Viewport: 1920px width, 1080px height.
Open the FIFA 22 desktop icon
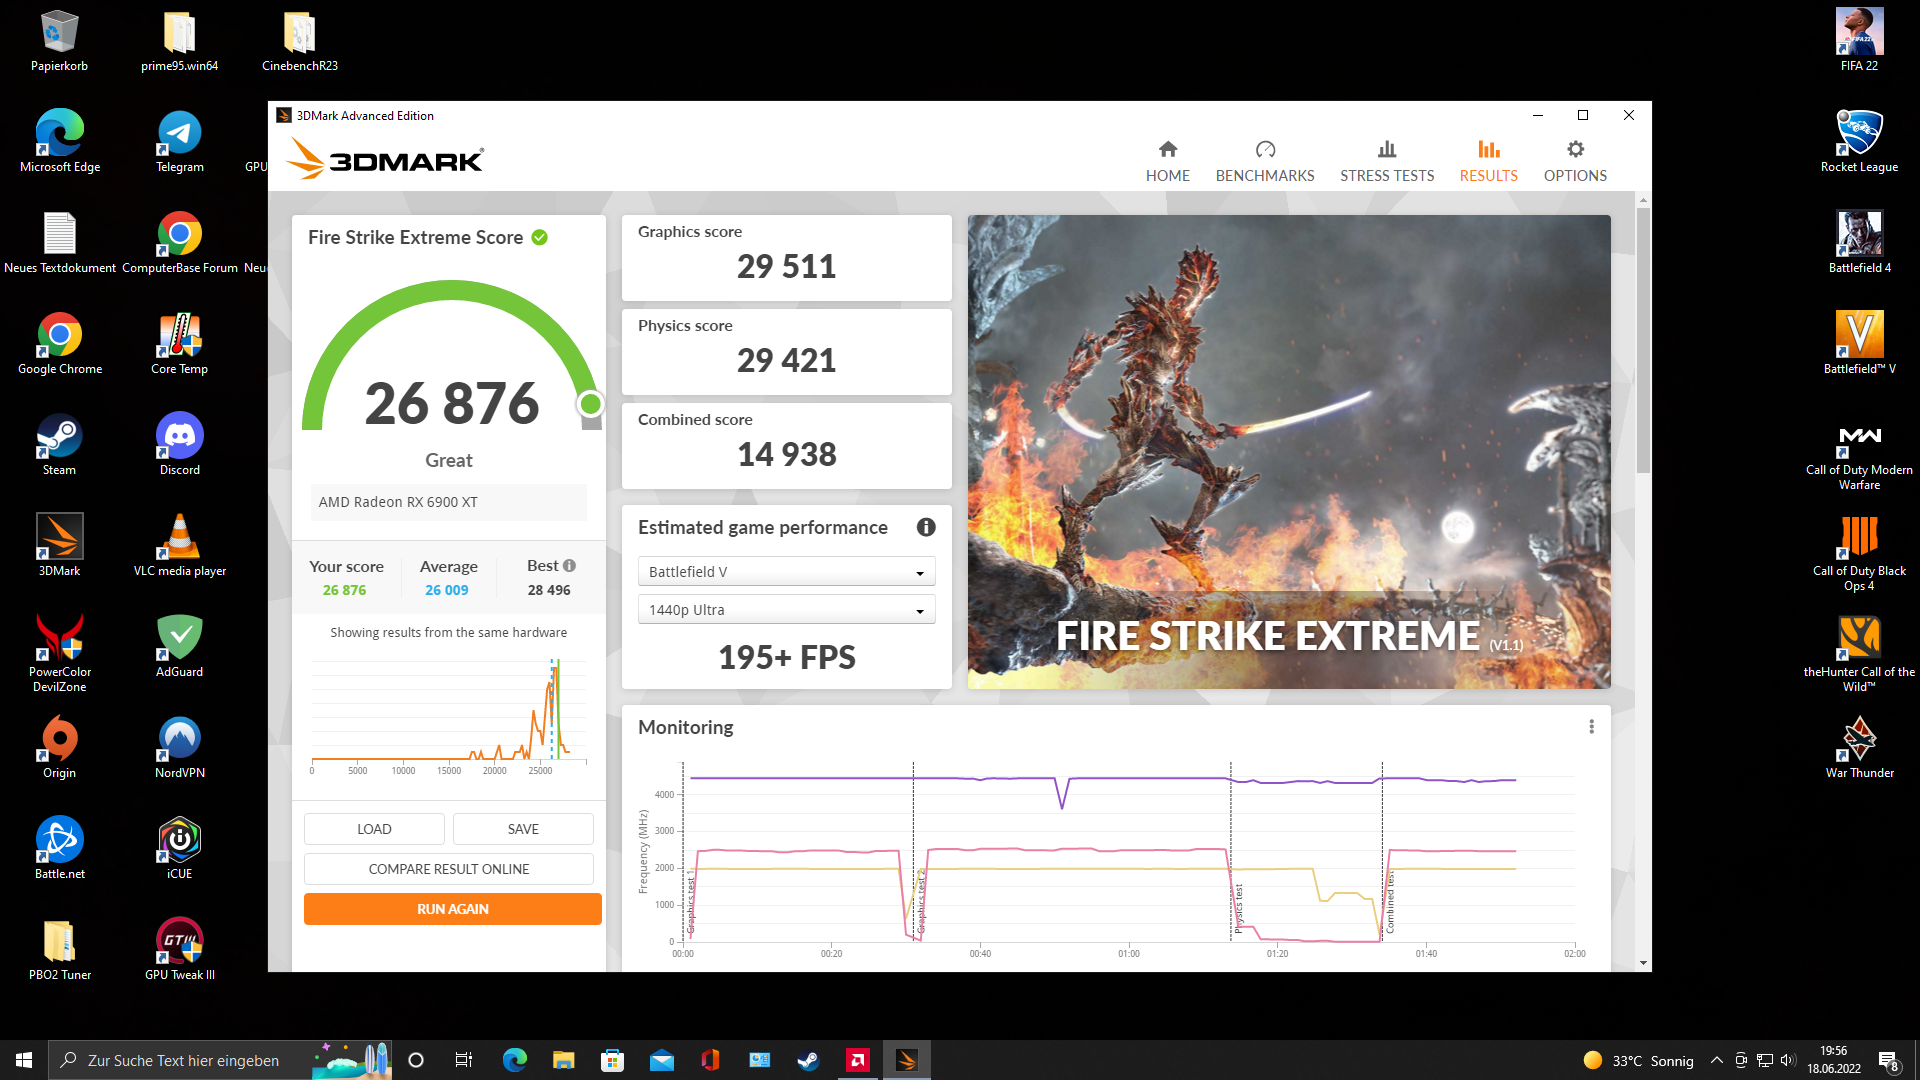tap(1859, 41)
